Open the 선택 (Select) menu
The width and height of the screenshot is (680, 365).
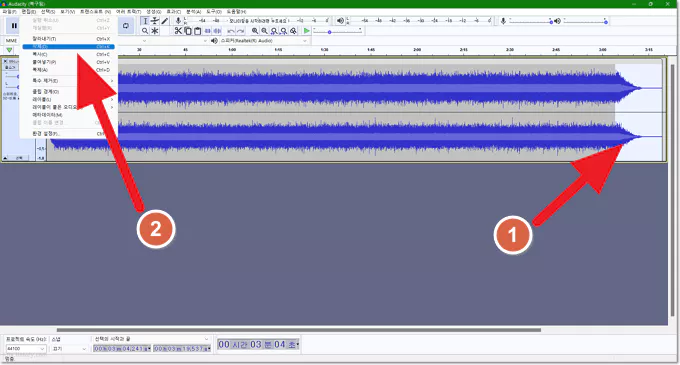pyautogui.click(x=48, y=12)
